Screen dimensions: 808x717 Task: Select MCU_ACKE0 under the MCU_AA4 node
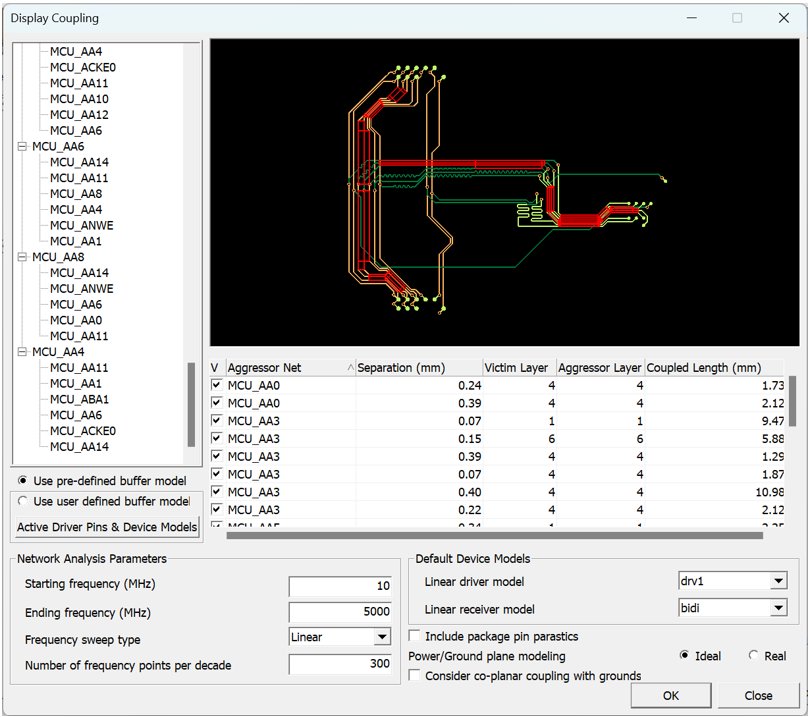[x=83, y=431]
